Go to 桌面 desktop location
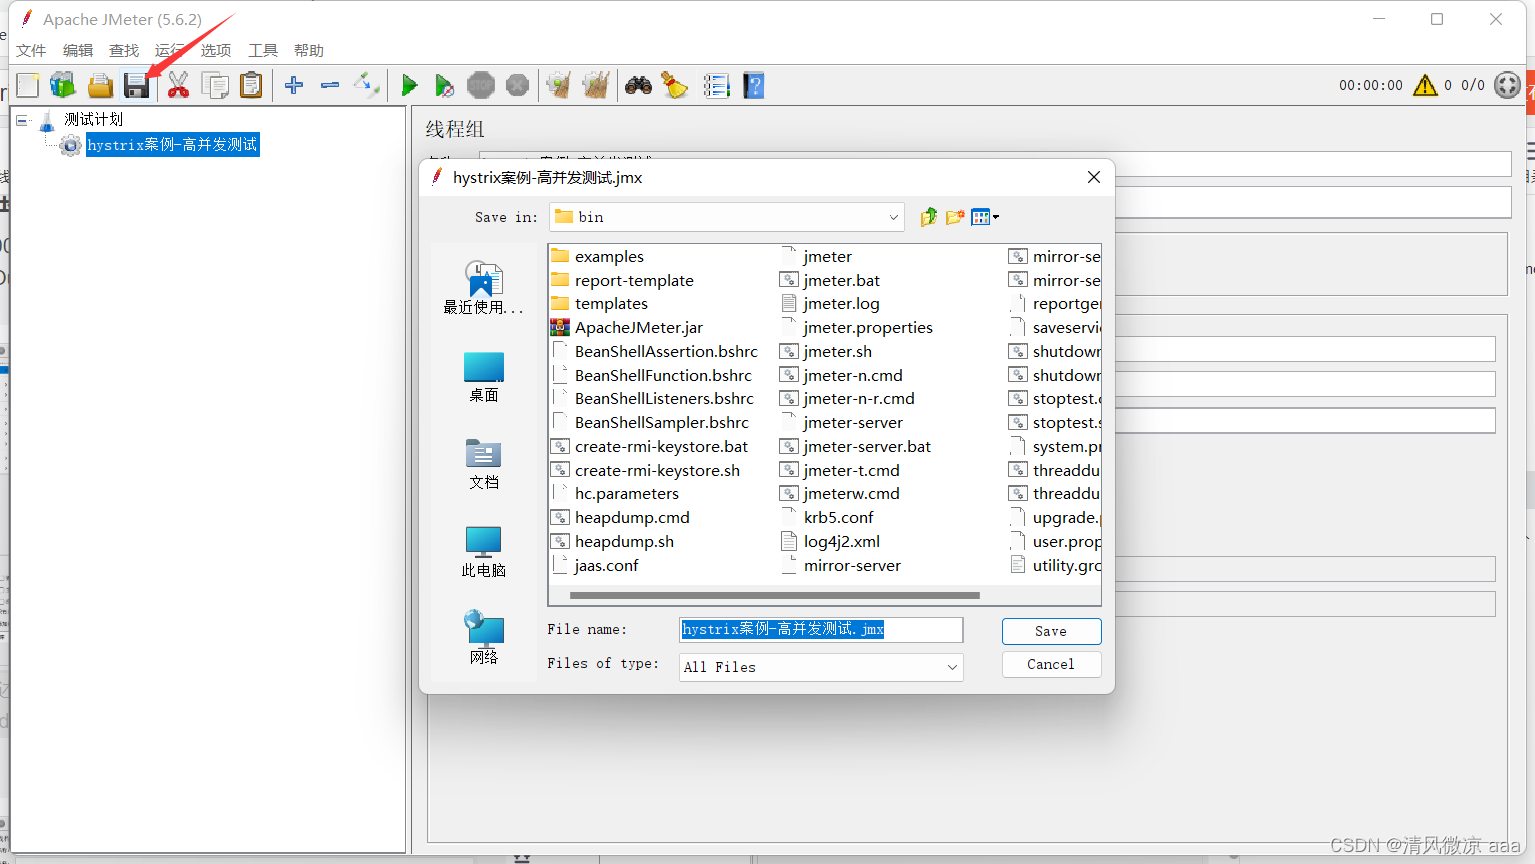 [484, 376]
